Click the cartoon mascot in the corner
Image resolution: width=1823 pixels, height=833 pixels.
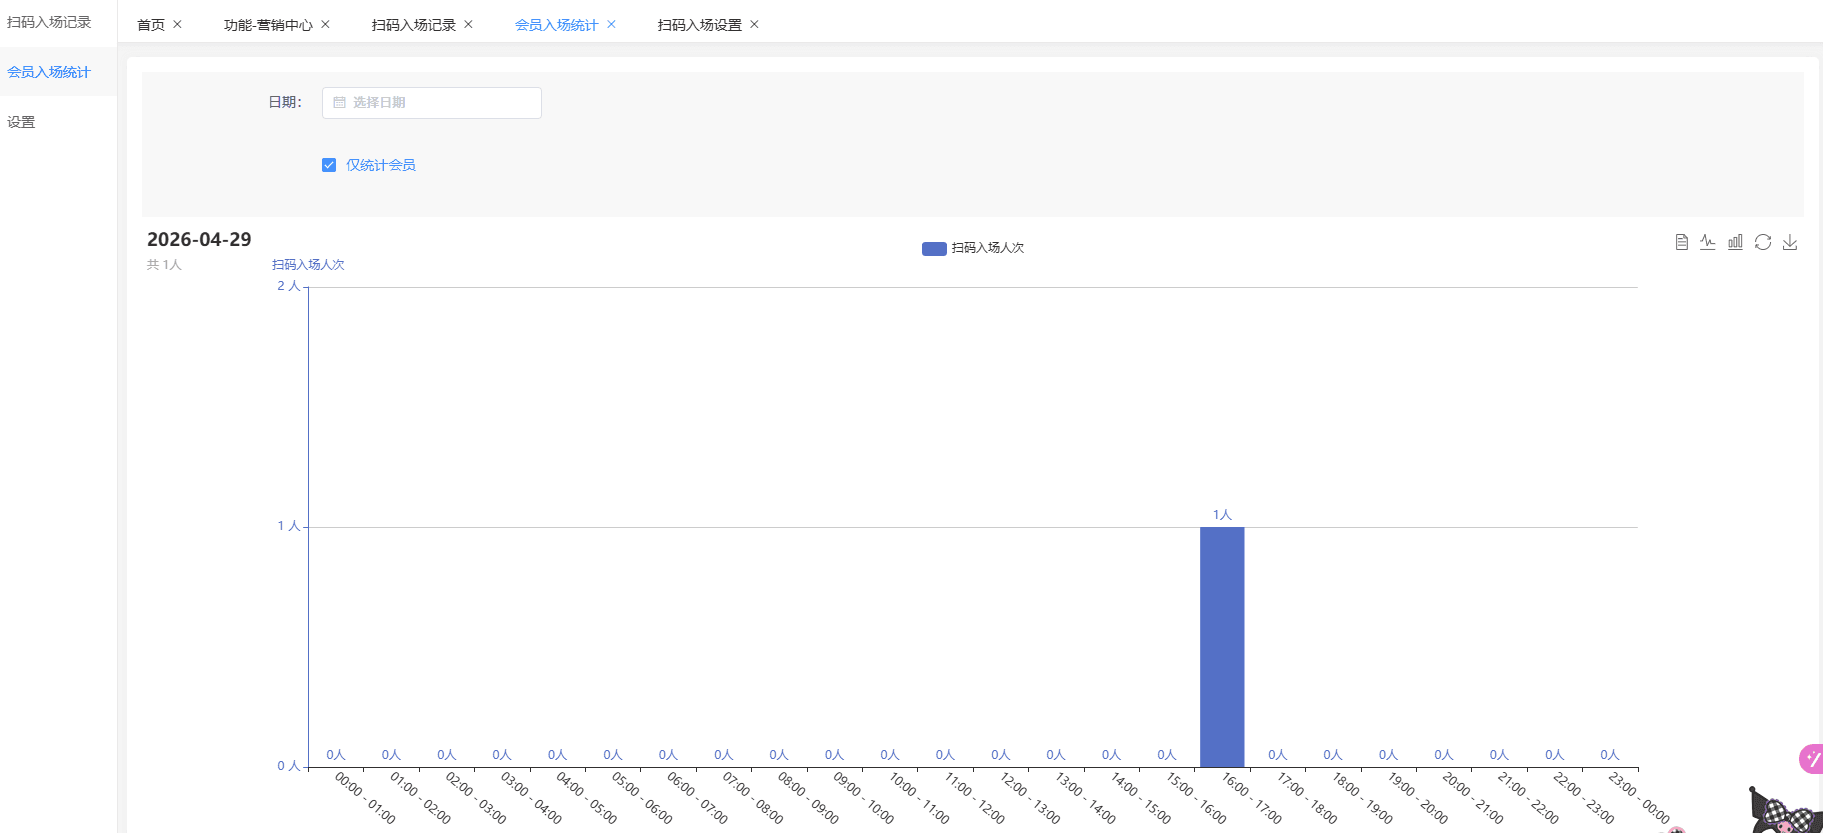coord(1786,812)
